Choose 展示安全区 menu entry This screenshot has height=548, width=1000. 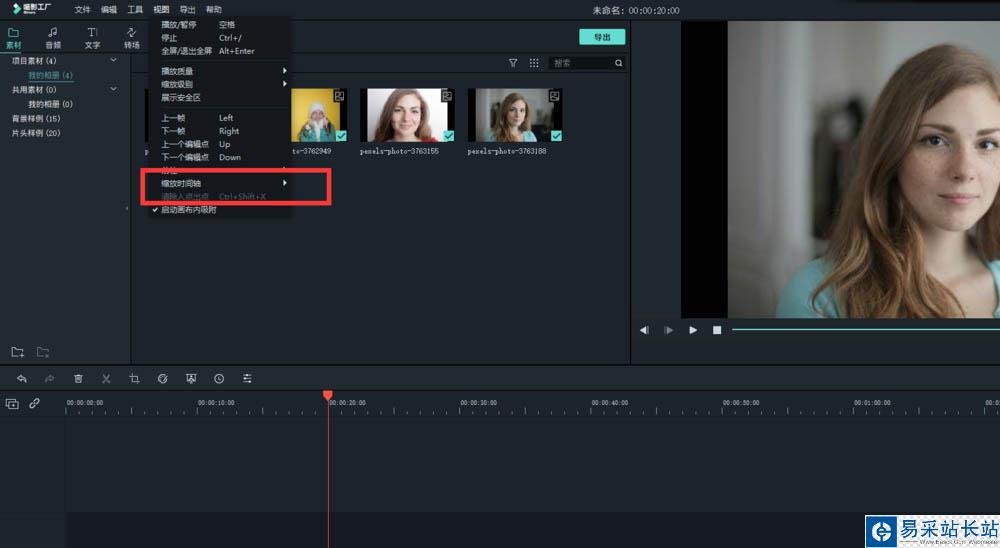(x=220, y=98)
